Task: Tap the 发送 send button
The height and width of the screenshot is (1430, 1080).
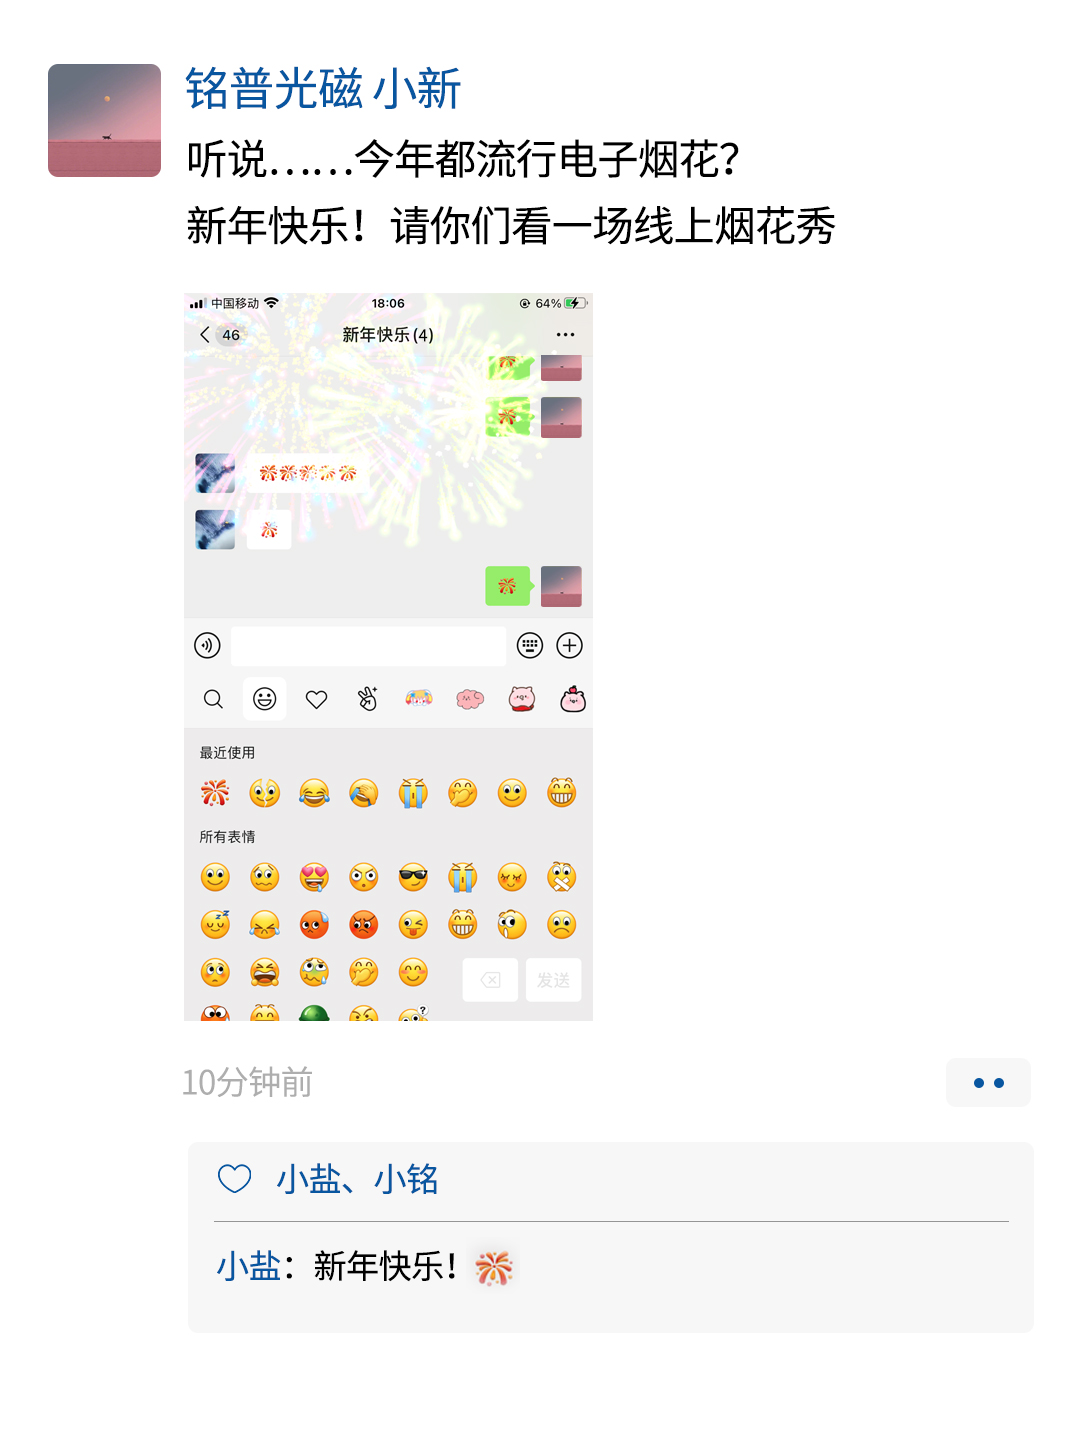Action: coord(553,980)
